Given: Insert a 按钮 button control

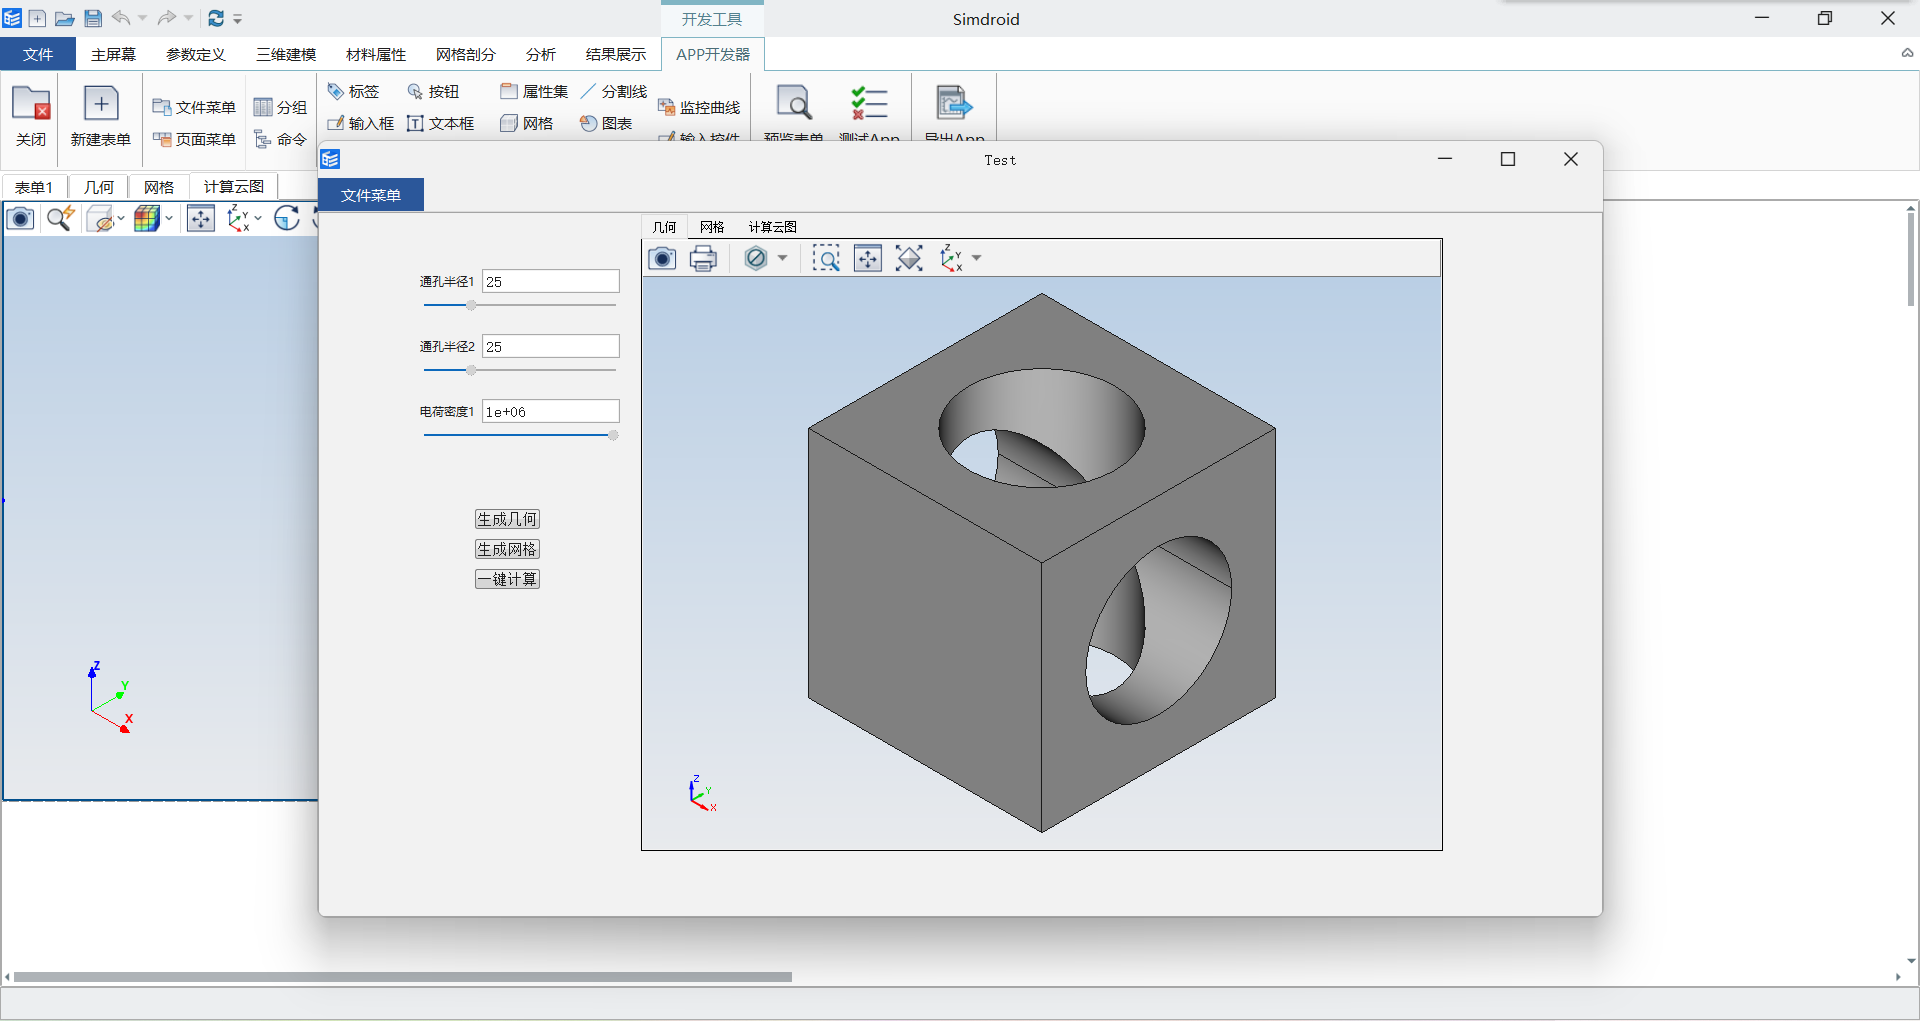Looking at the screenshot, I should coord(433,91).
